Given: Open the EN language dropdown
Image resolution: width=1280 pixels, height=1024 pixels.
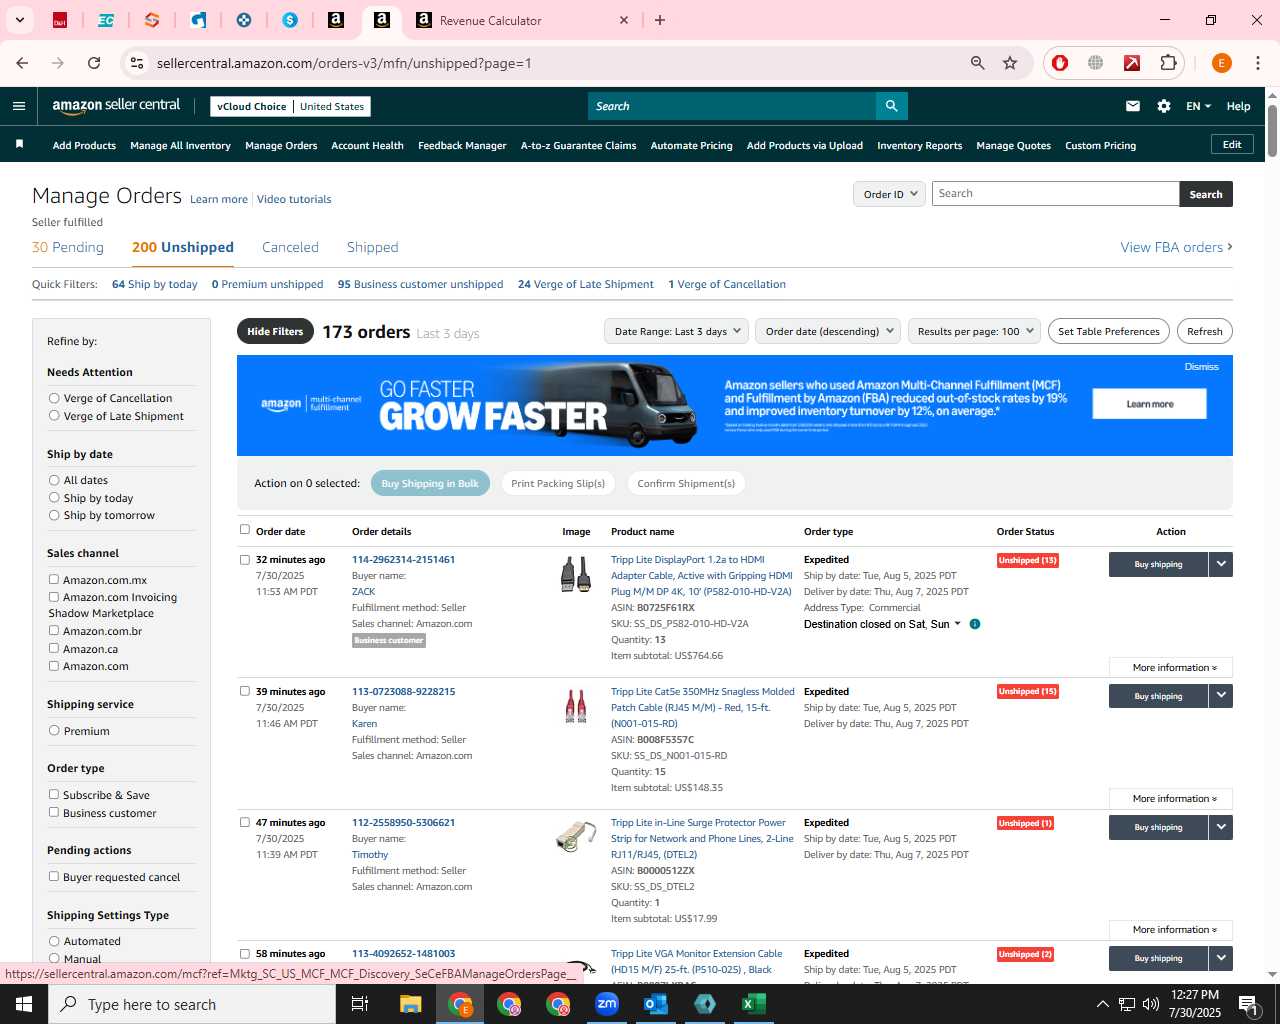Looking at the screenshot, I should (x=1198, y=106).
